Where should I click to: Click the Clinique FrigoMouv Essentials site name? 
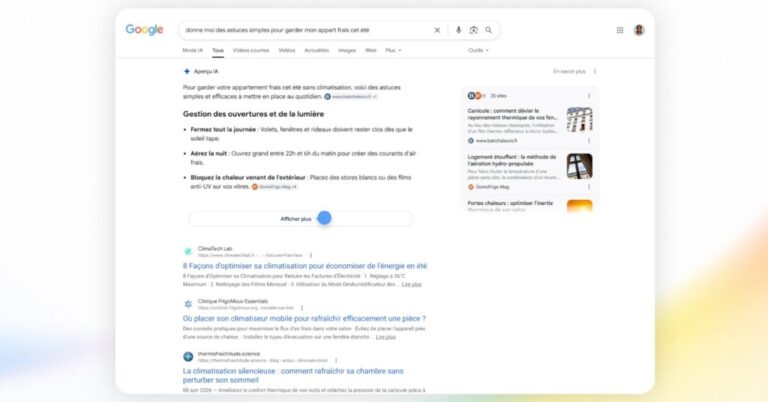coord(233,301)
